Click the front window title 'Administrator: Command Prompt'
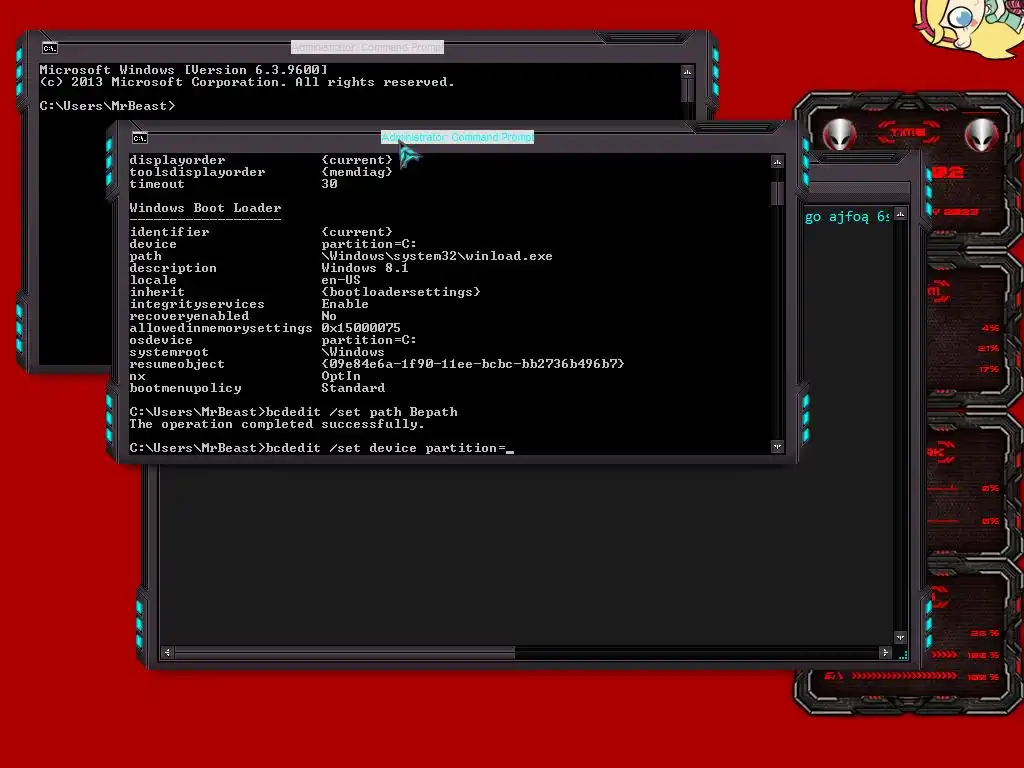 tap(458, 137)
